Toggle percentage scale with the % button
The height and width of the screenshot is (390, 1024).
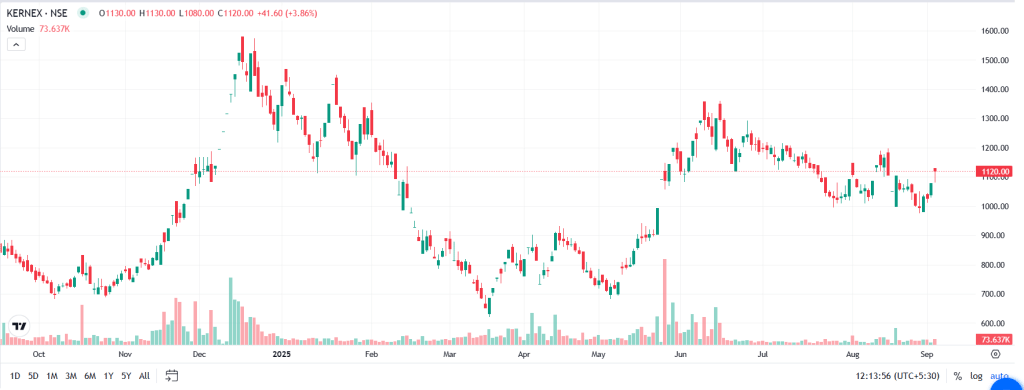(x=957, y=376)
